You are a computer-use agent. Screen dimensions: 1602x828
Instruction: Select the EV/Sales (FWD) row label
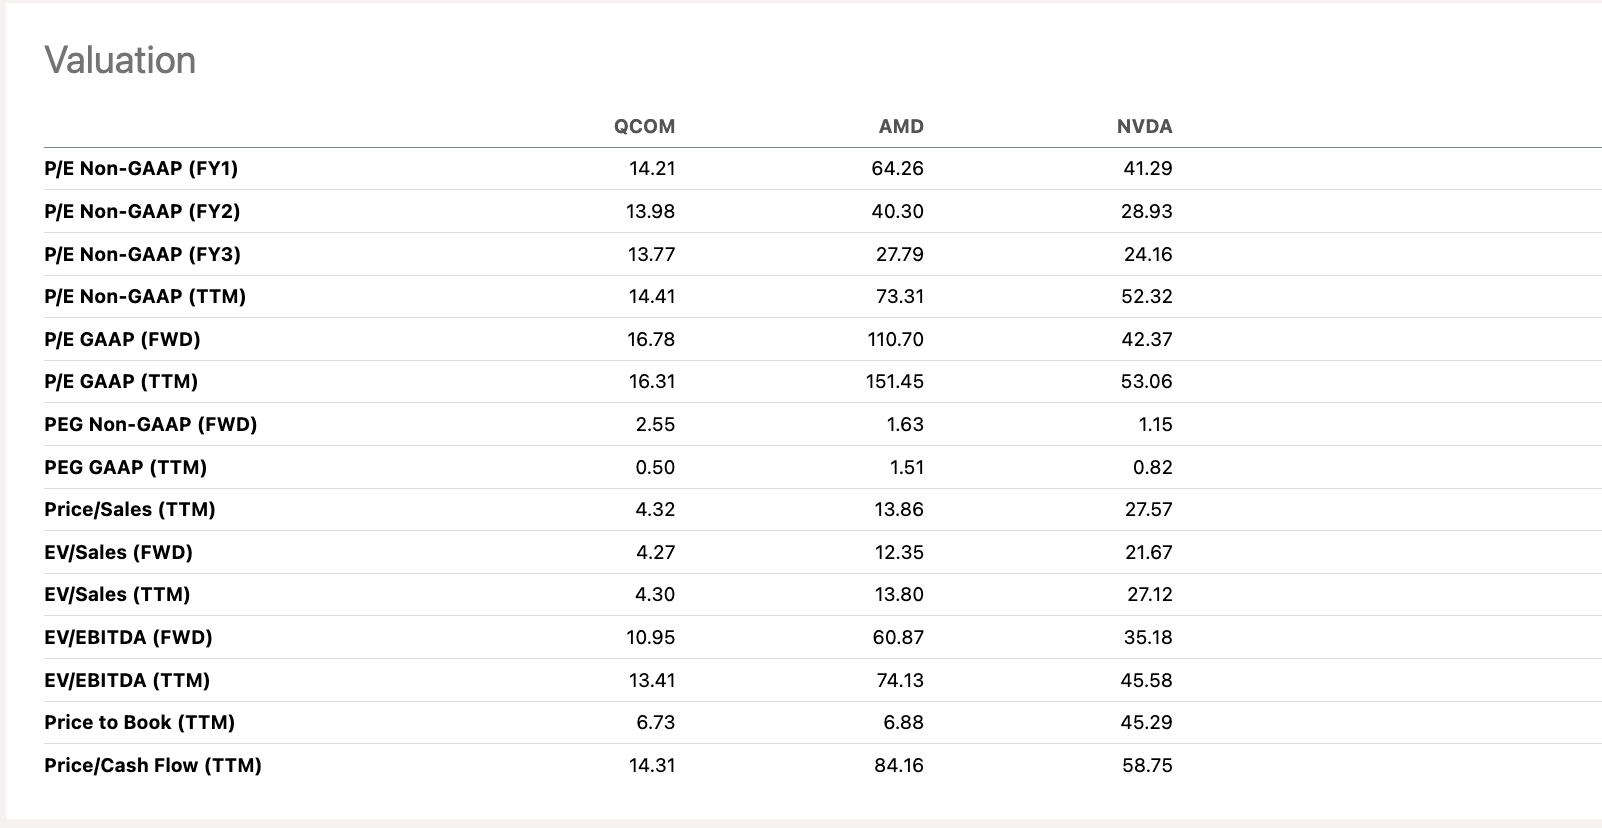[118, 553]
